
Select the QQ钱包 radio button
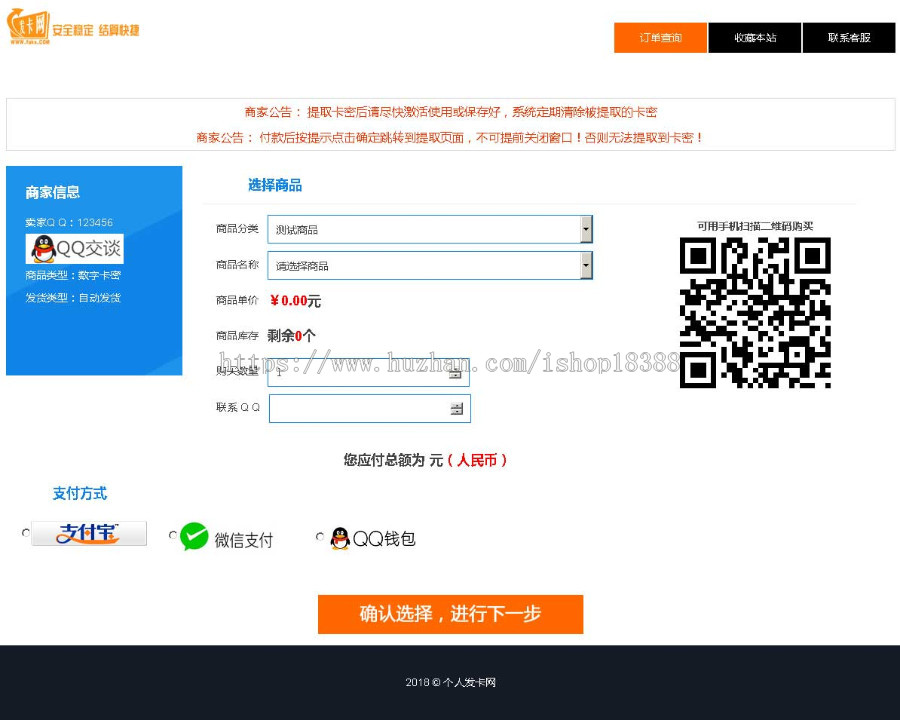[320, 536]
